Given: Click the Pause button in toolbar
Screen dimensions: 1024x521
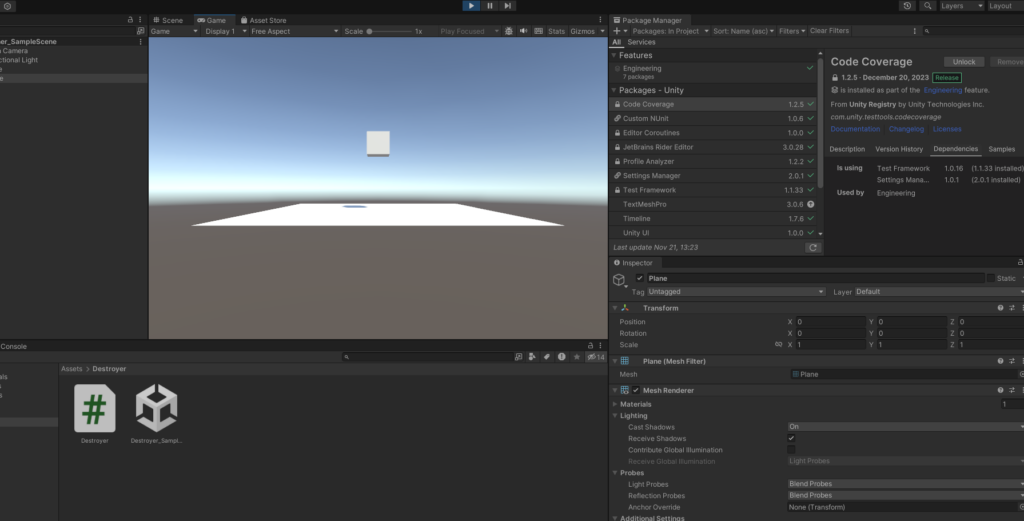Looking at the screenshot, I should click(490, 6).
